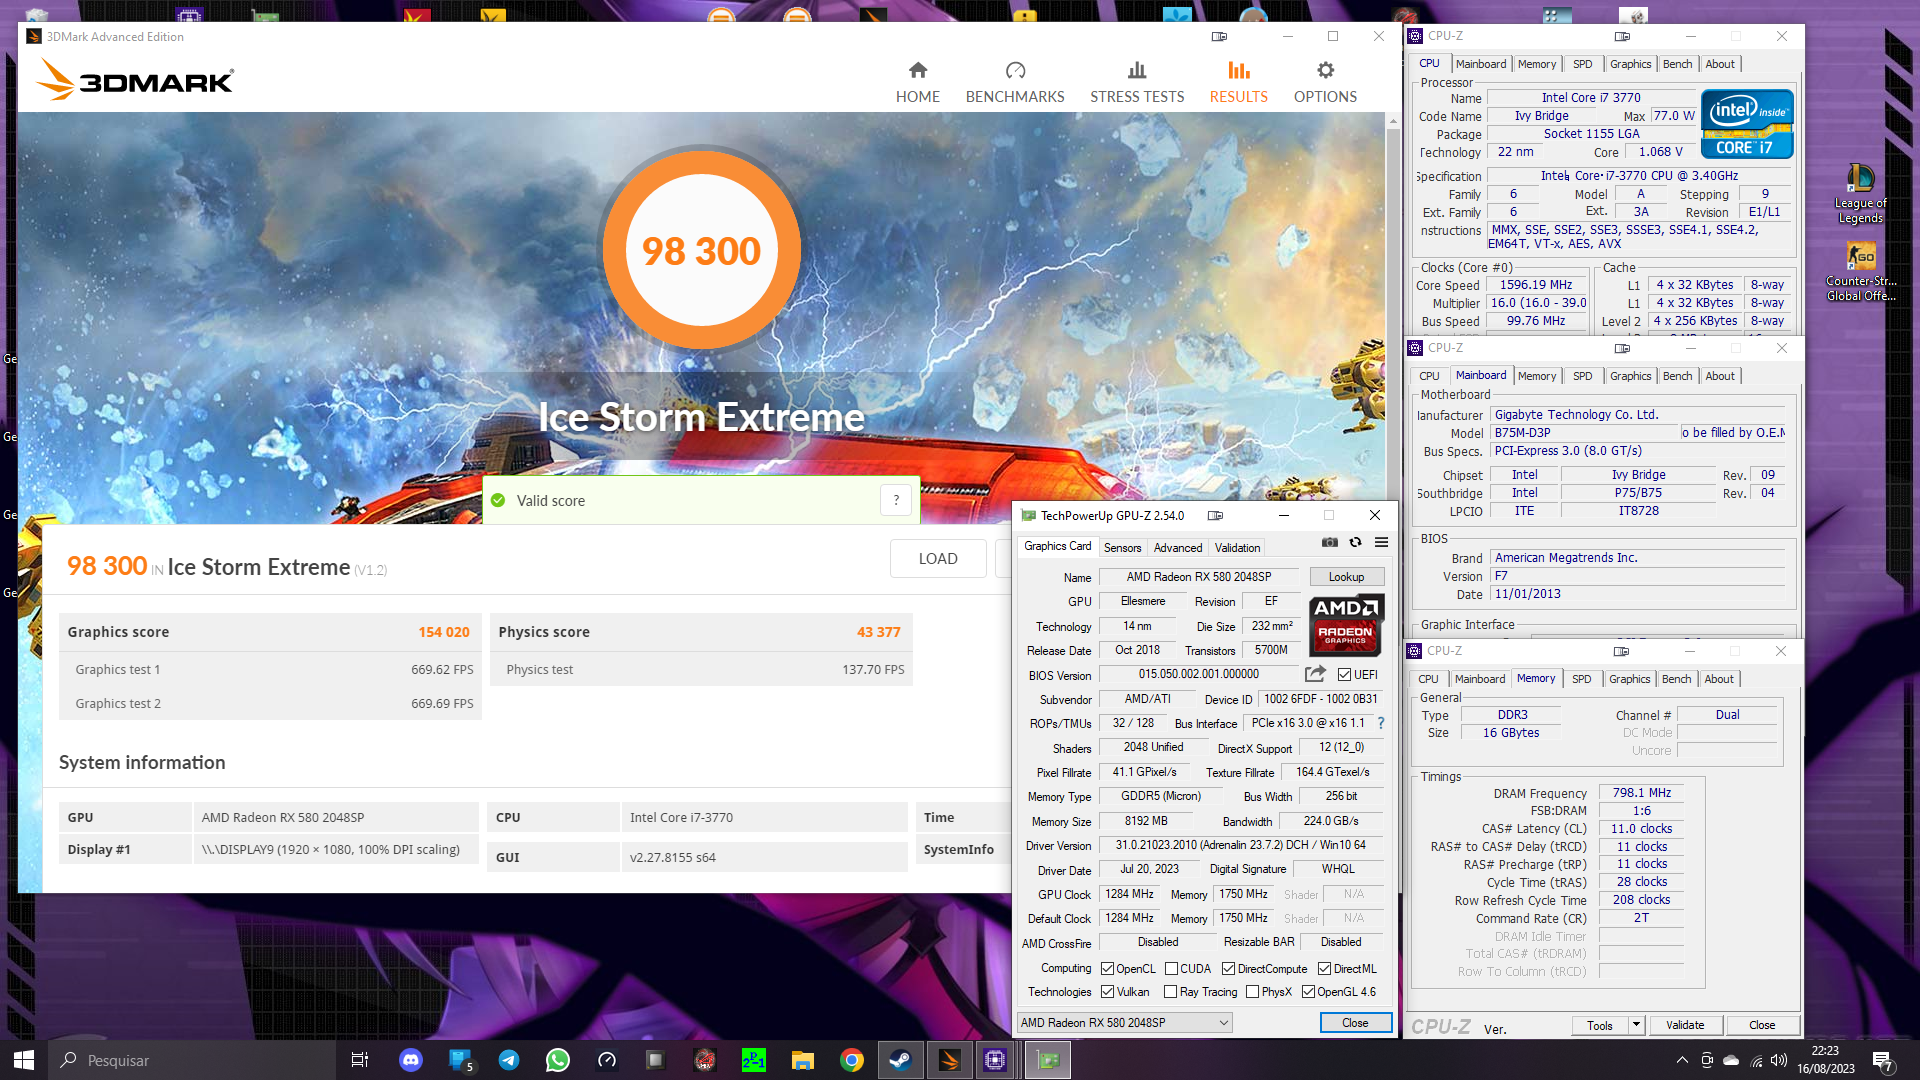Open Google Chrome from the taskbar
The height and width of the screenshot is (1080, 1920).
click(851, 1060)
